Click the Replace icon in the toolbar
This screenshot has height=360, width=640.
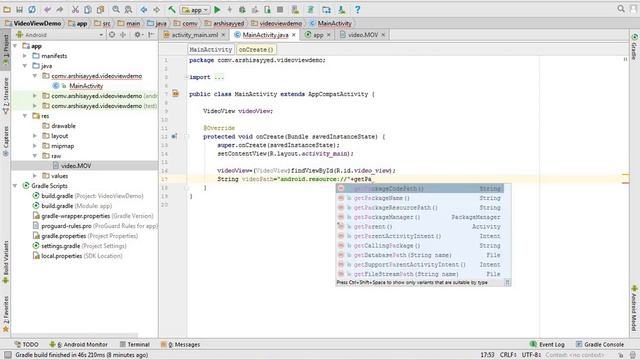pos(128,9)
